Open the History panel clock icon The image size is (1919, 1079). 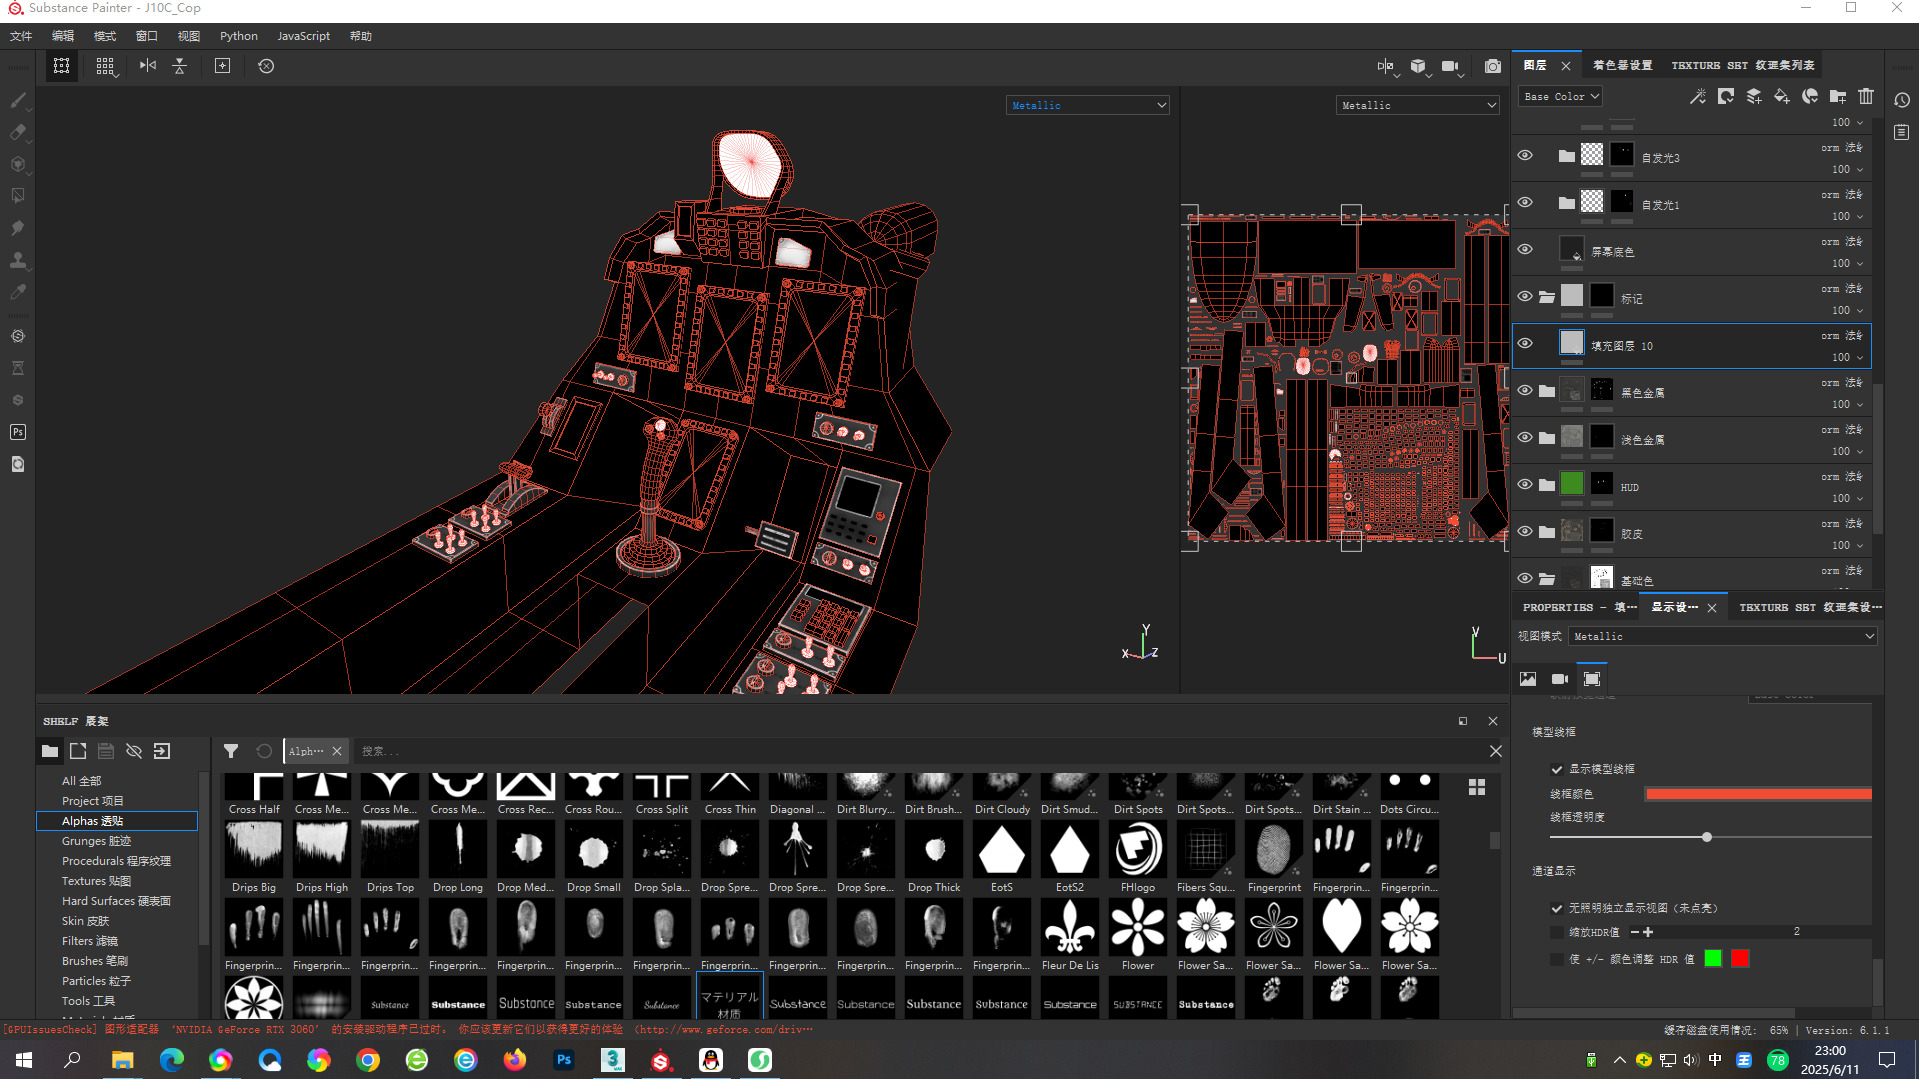click(x=1902, y=100)
